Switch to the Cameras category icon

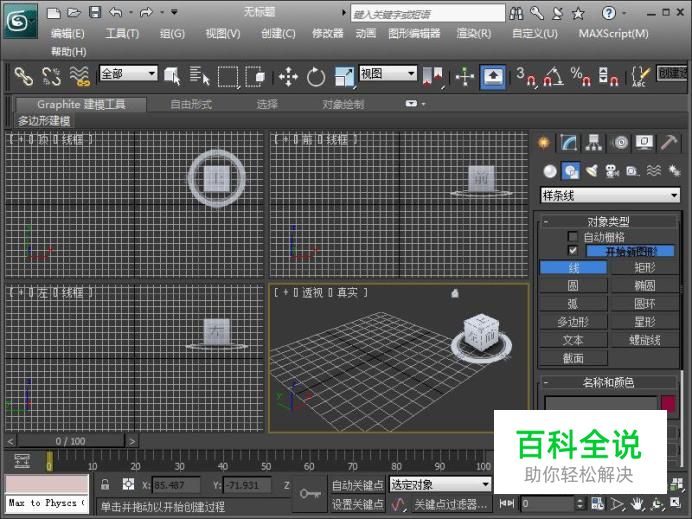tap(612, 170)
